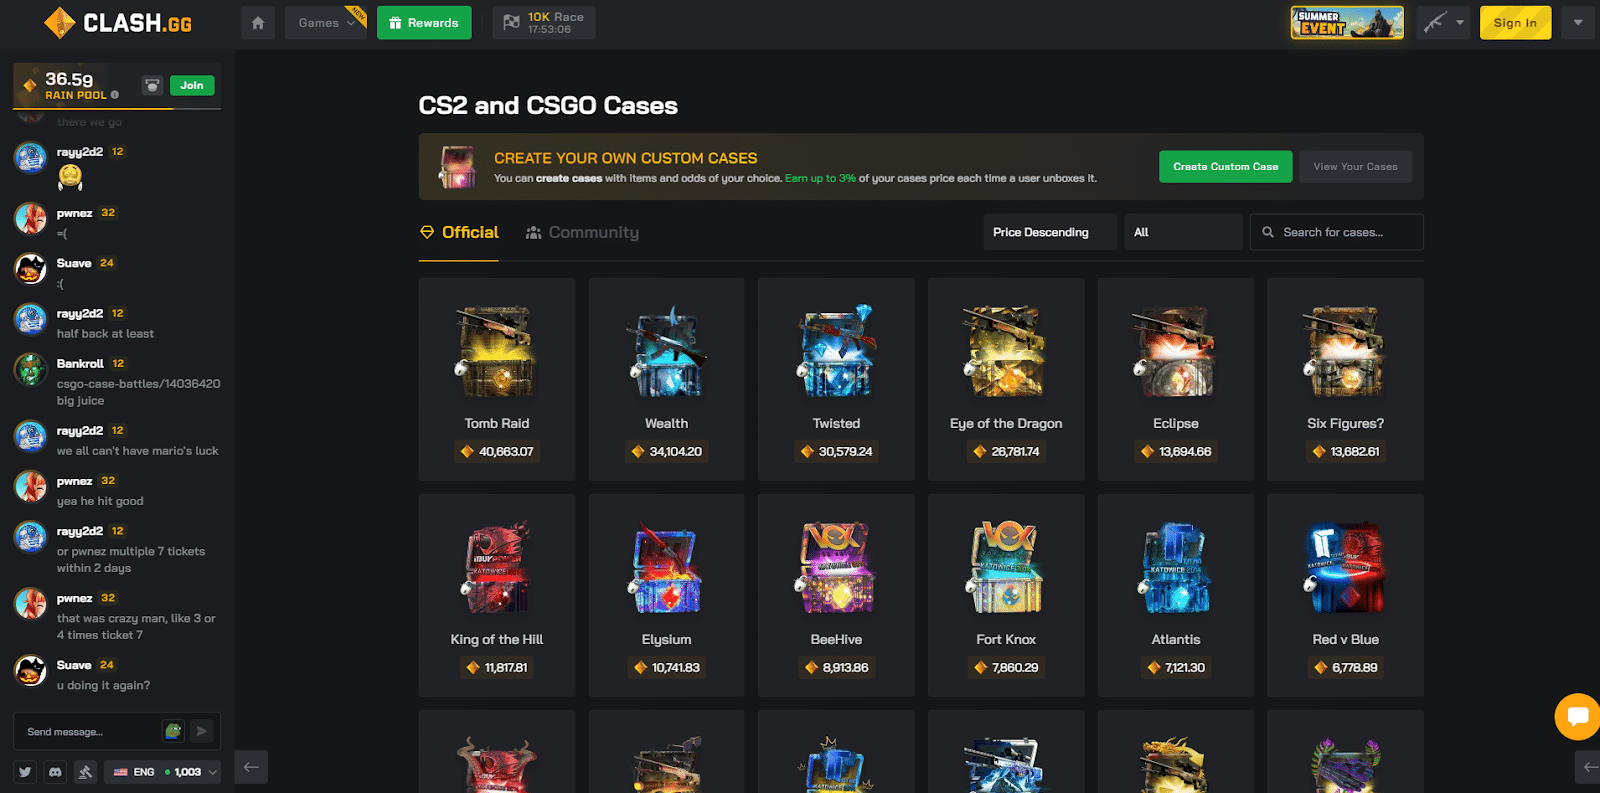The width and height of the screenshot is (1600, 793).
Task: Join the rain pool
Action: tap(192, 86)
